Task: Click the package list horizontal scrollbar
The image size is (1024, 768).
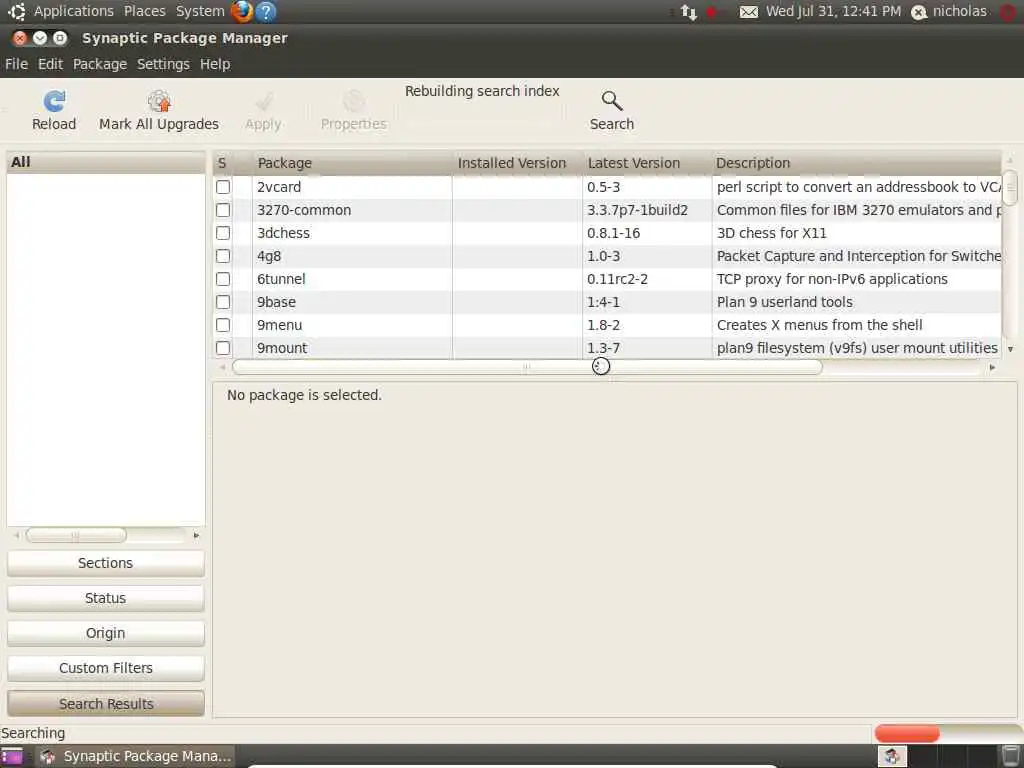Action: point(526,367)
